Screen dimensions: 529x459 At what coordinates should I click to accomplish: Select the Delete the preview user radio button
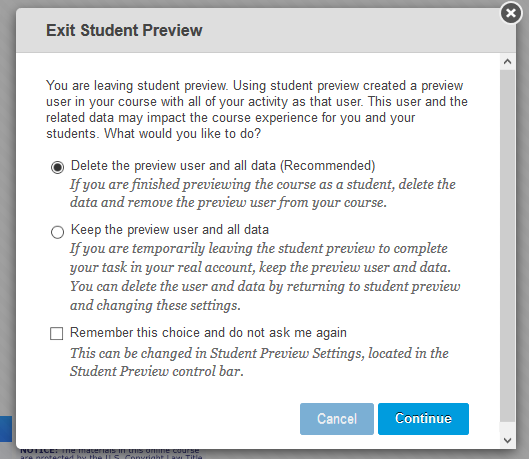tap(57, 167)
